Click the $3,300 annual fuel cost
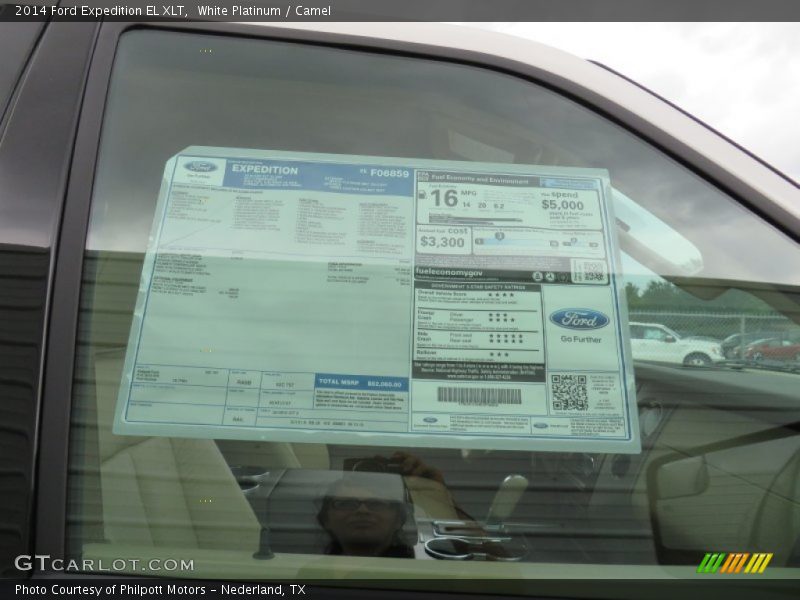The image size is (800, 600). [441, 242]
